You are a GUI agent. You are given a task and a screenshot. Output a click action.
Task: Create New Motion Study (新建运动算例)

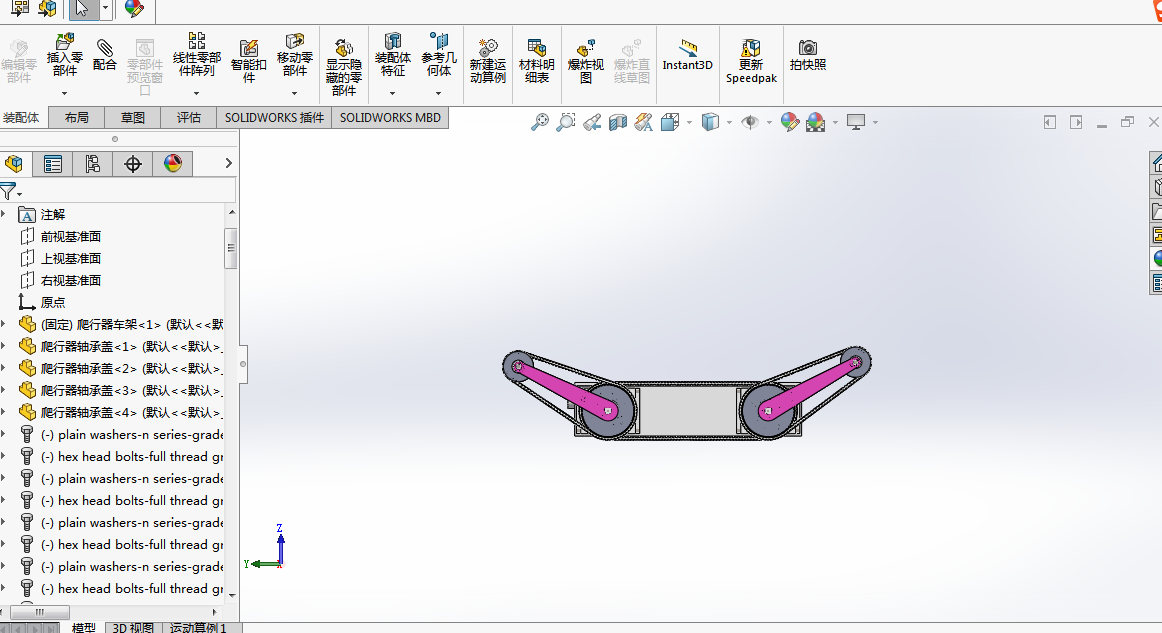pyautogui.click(x=488, y=61)
